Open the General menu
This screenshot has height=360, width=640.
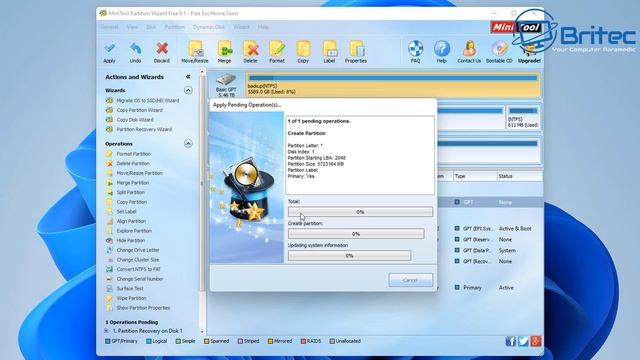coord(109,27)
